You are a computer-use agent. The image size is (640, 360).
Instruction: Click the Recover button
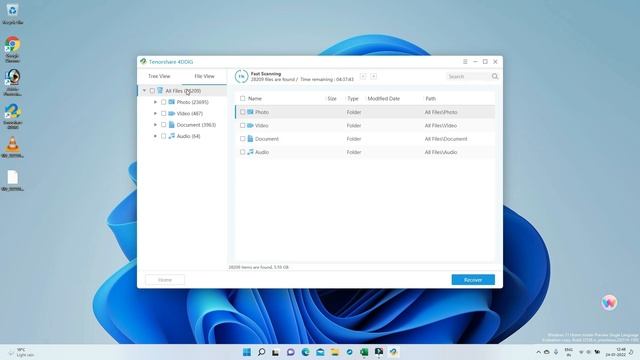(473, 280)
